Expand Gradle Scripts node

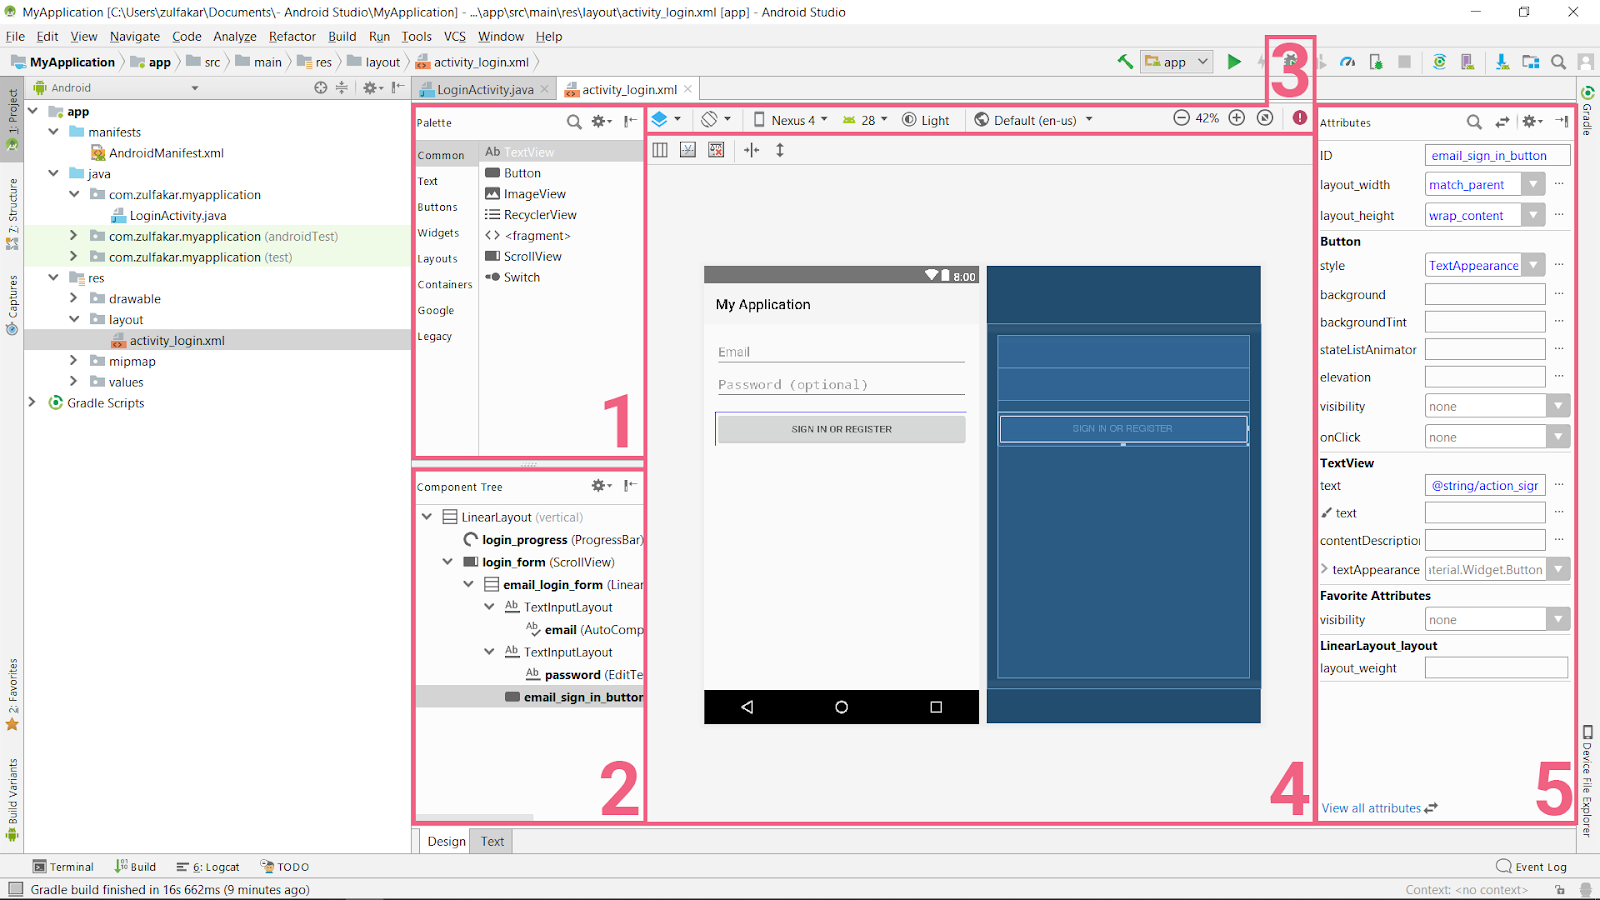click(x=32, y=402)
